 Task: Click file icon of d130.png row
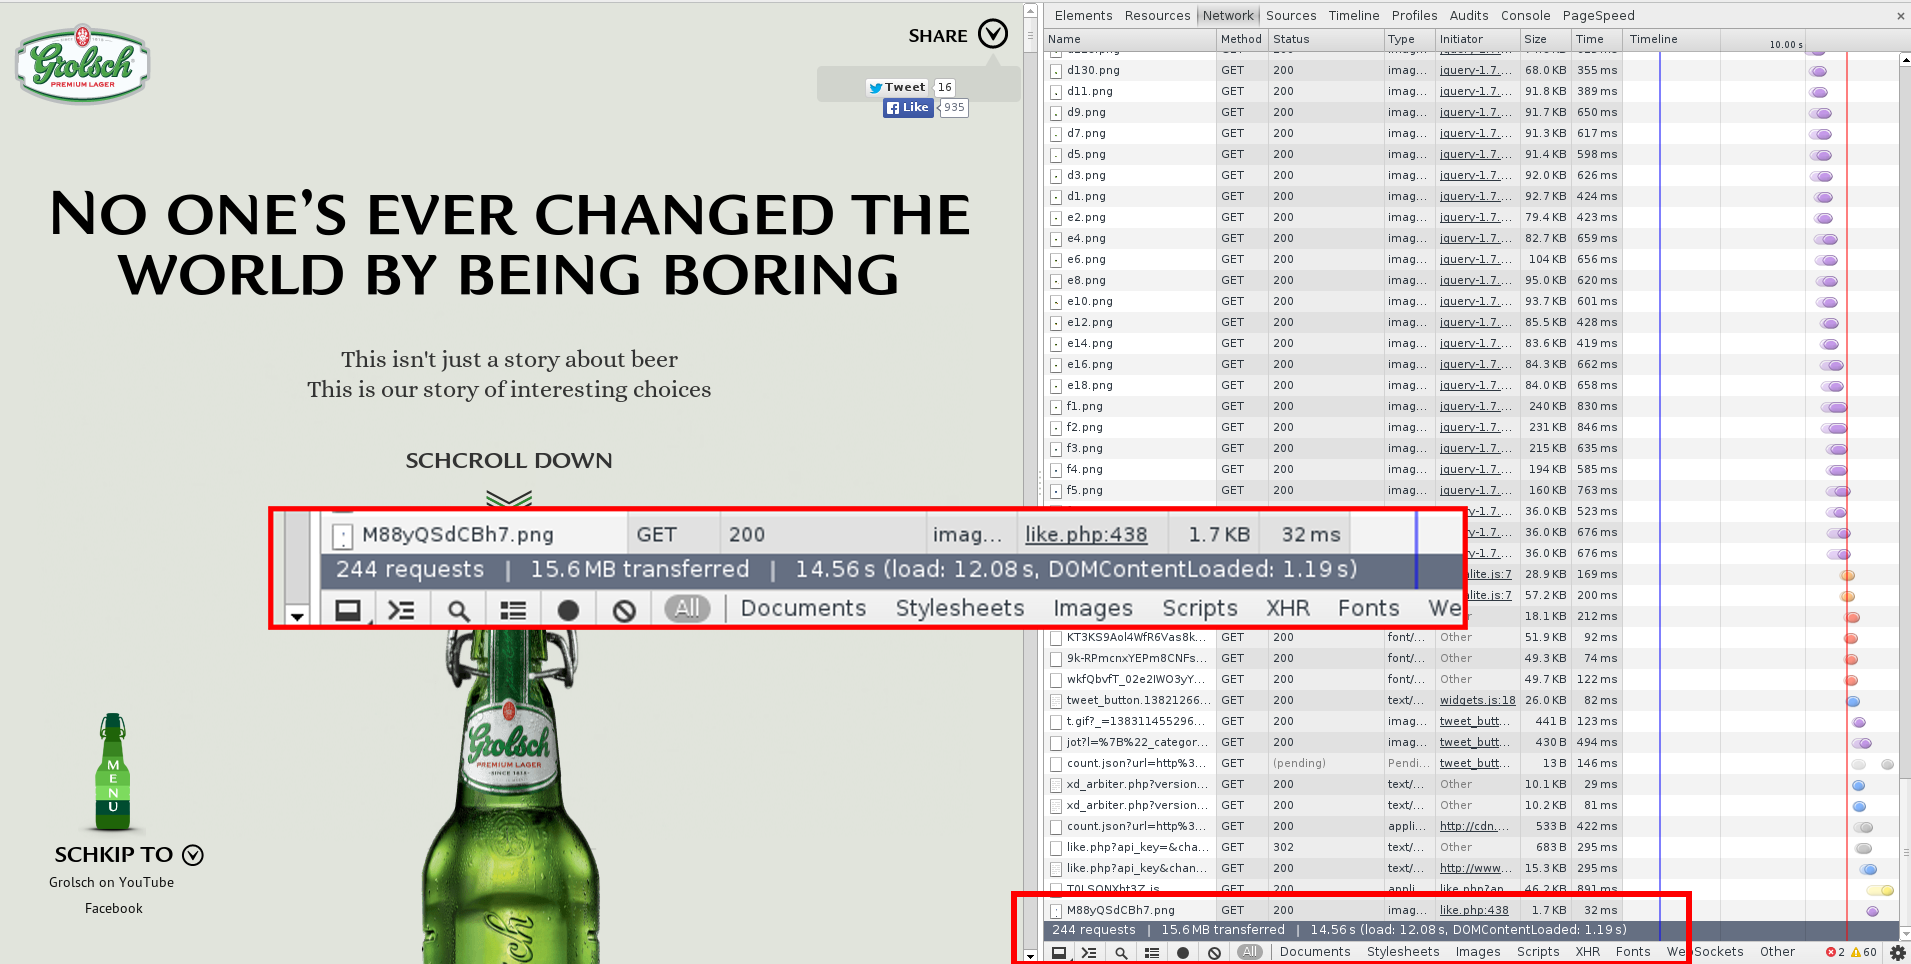(1055, 71)
